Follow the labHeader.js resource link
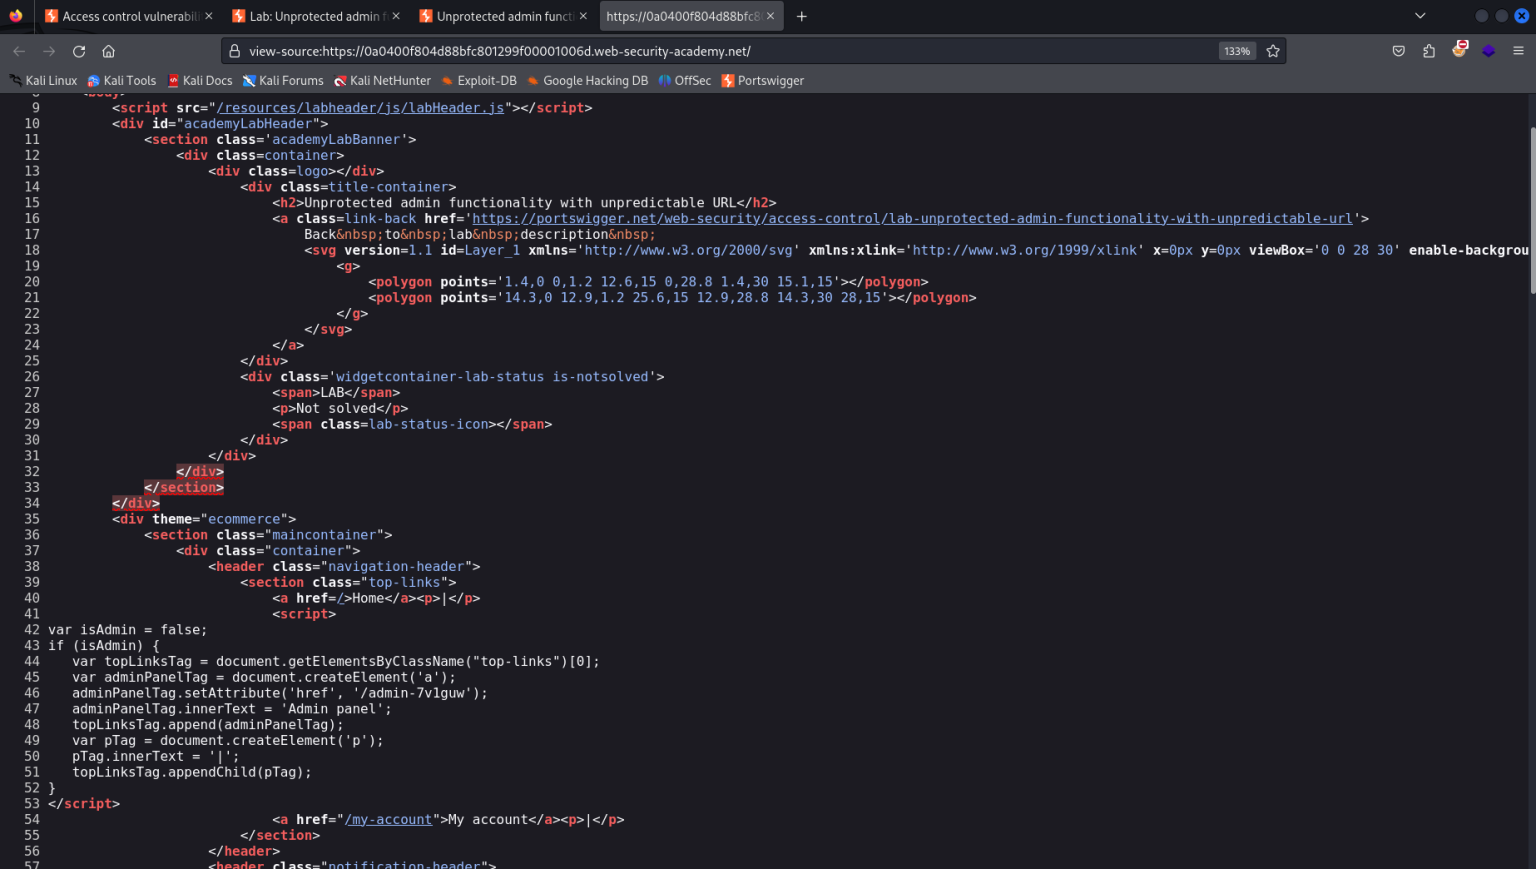This screenshot has height=869, width=1536. click(x=360, y=108)
